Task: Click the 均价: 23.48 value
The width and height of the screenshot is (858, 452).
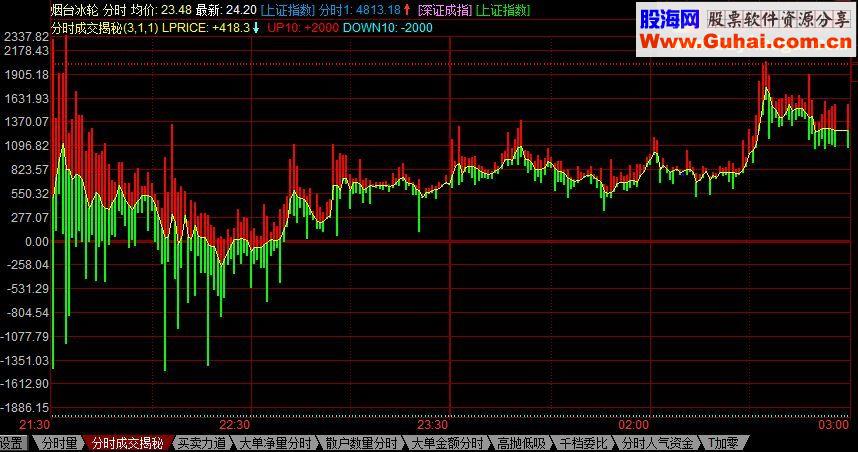Action: coord(161,10)
